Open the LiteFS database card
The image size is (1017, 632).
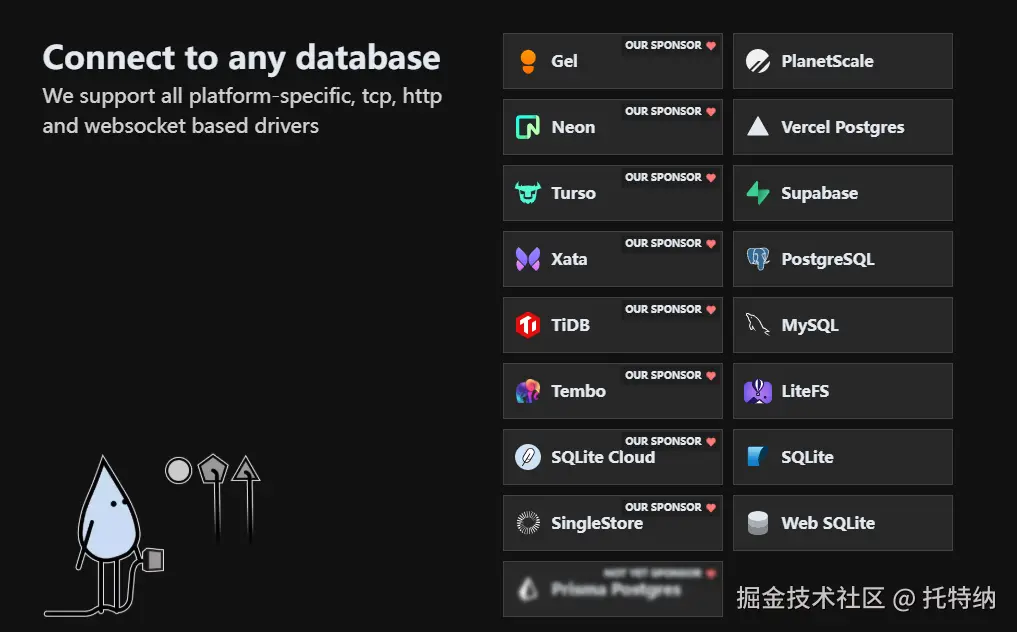pyautogui.click(x=842, y=391)
